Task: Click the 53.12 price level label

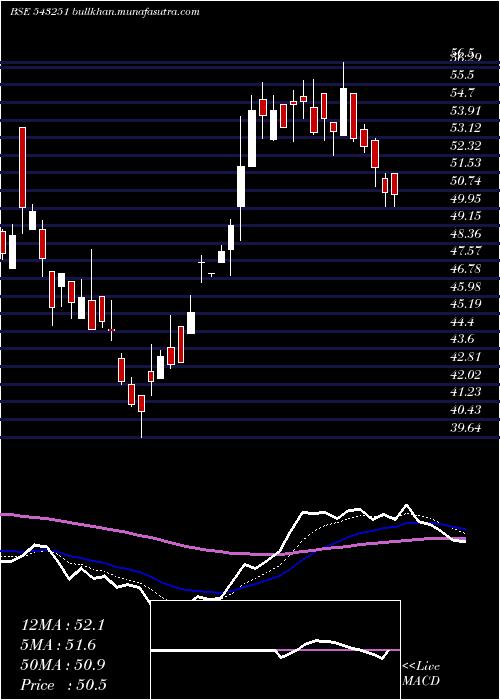Action: click(465, 129)
